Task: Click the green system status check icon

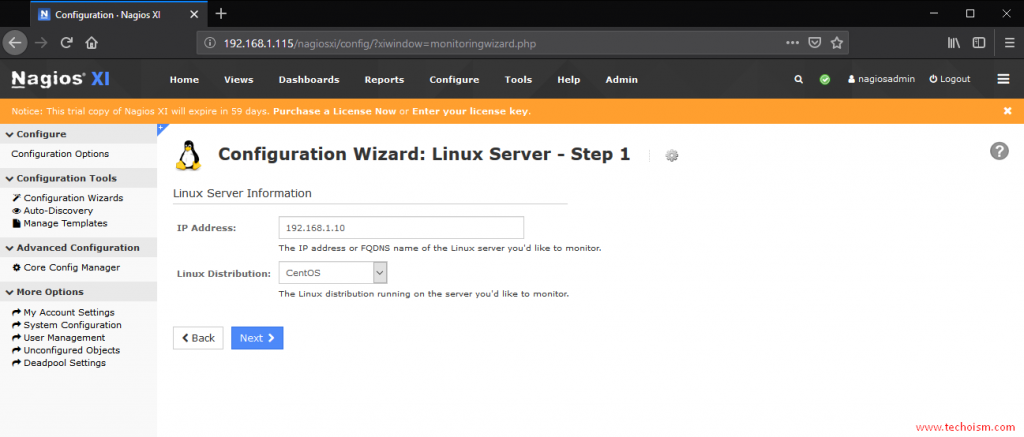Action: [825, 79]
